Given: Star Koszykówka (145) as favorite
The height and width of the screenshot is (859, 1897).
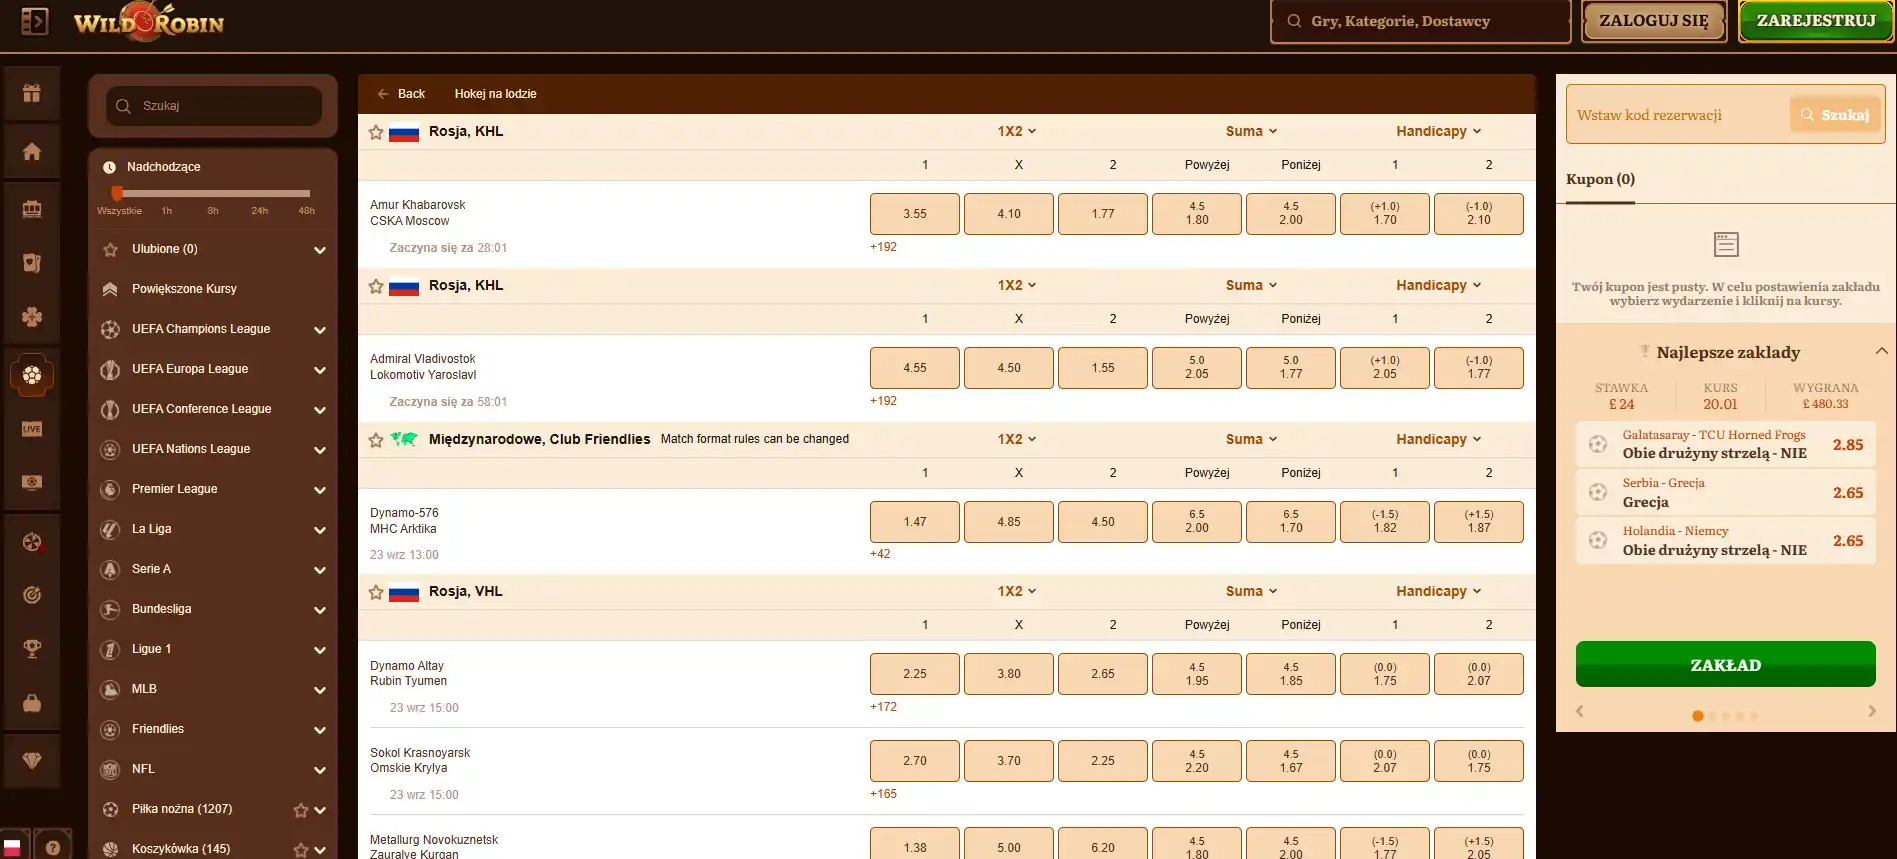Looking at the screenshot, I should click(300, 850).
